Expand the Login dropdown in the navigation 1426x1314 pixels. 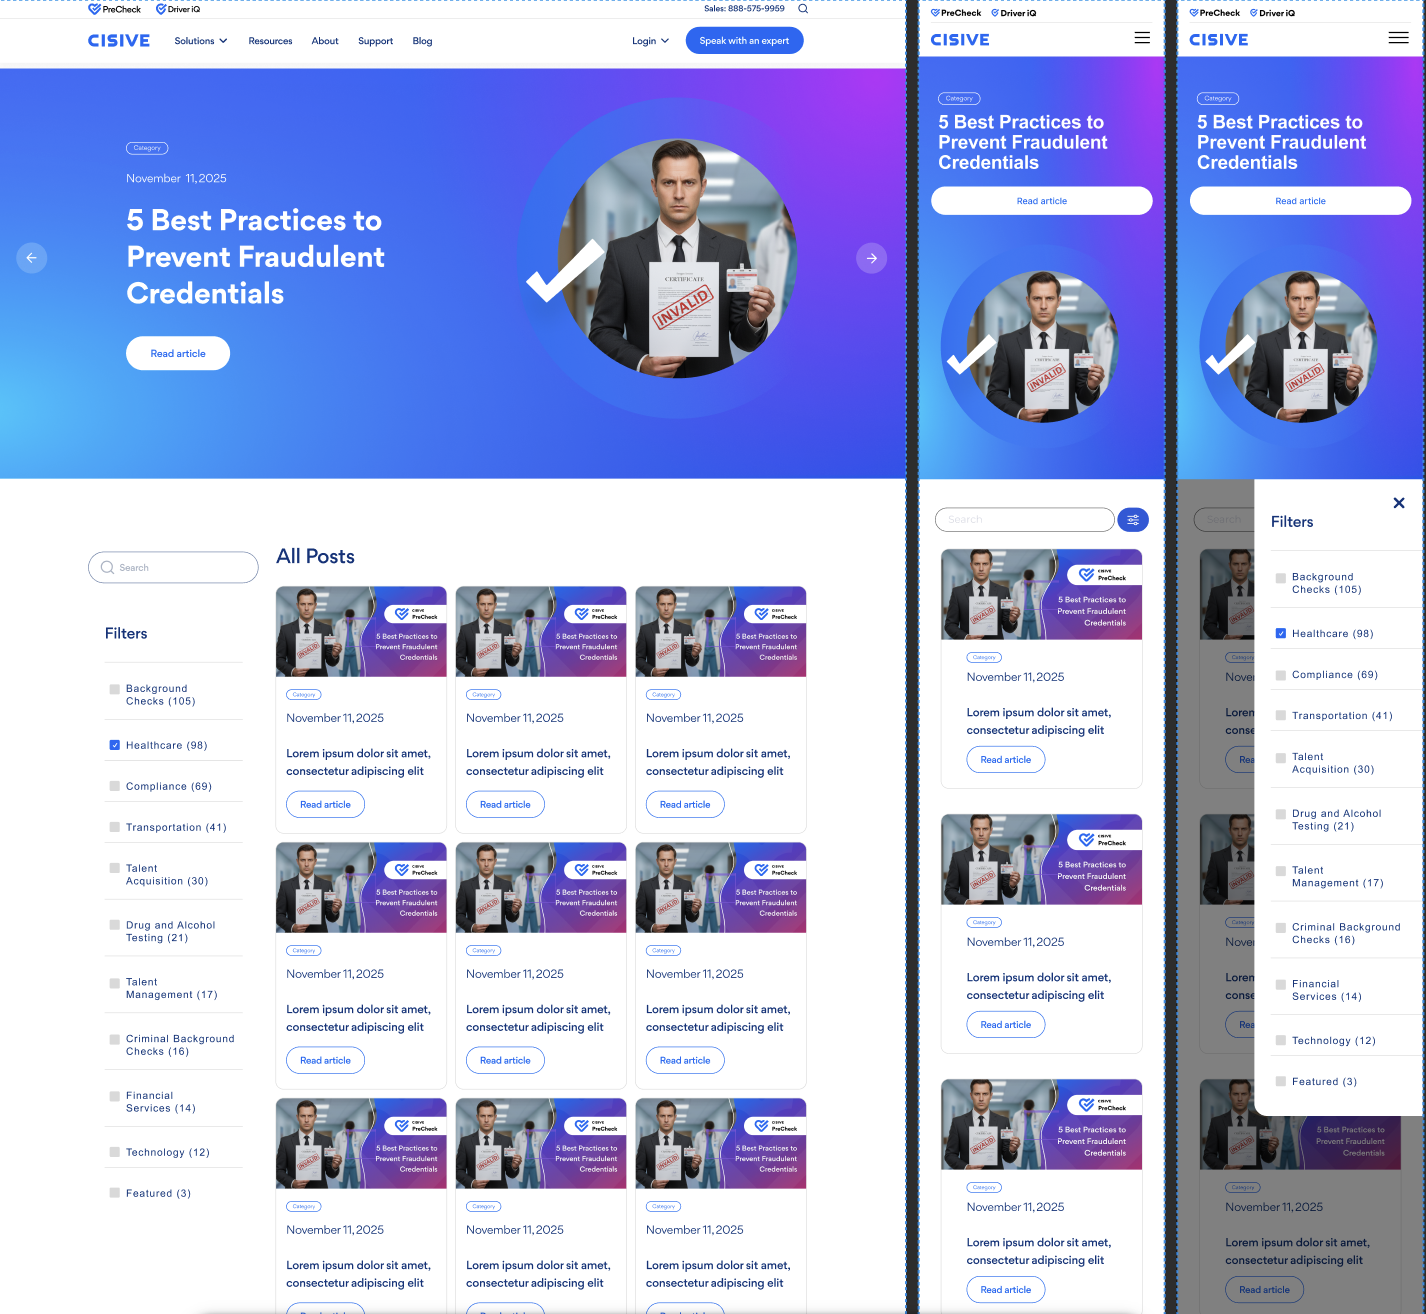point(650,41)
